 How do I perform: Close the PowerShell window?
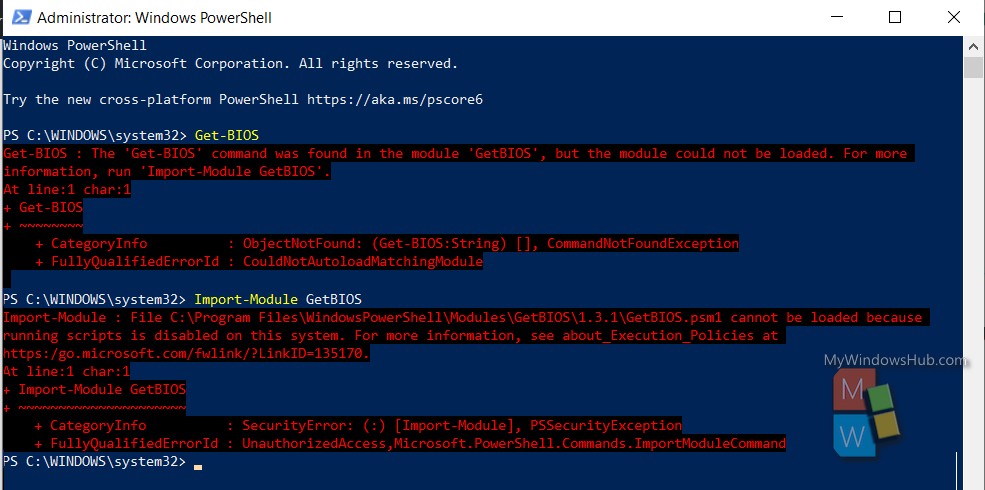pyautogui.click(x=953, y=18)
